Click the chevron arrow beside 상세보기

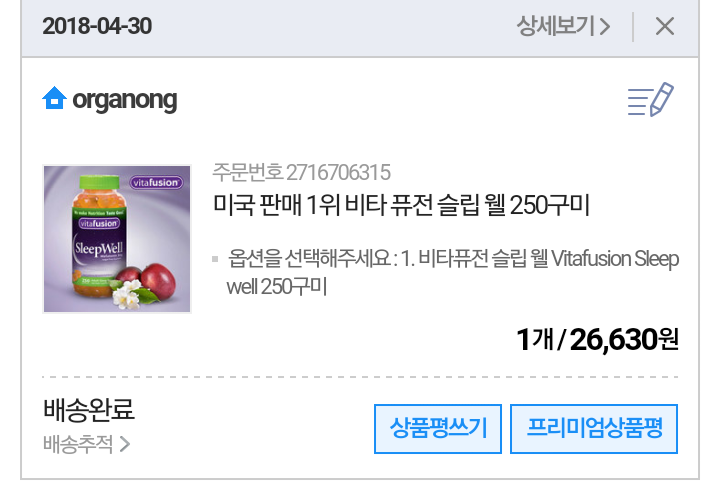(605, 27)
